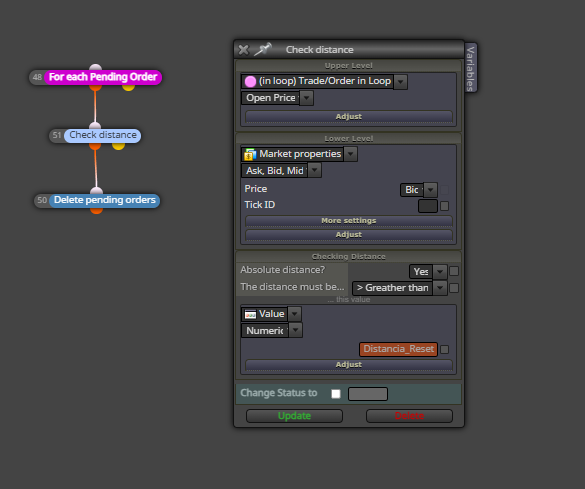This screenshot has width=585, height=489.
Task: Click yellow output connector of Check distance node
Action: tap(118, 146)
